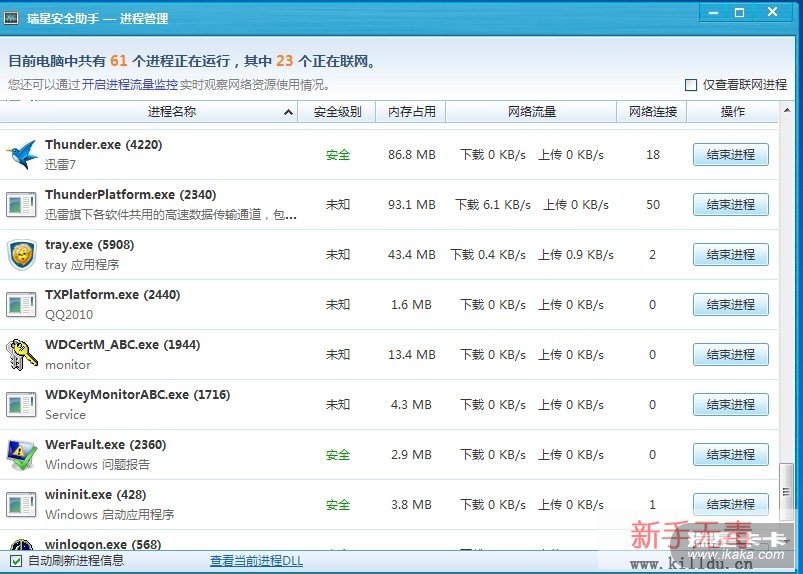This screenshot has width=803, height=574.
Task: Click 下载 6.1 KB/s traffic value
Action: point(493,205)
